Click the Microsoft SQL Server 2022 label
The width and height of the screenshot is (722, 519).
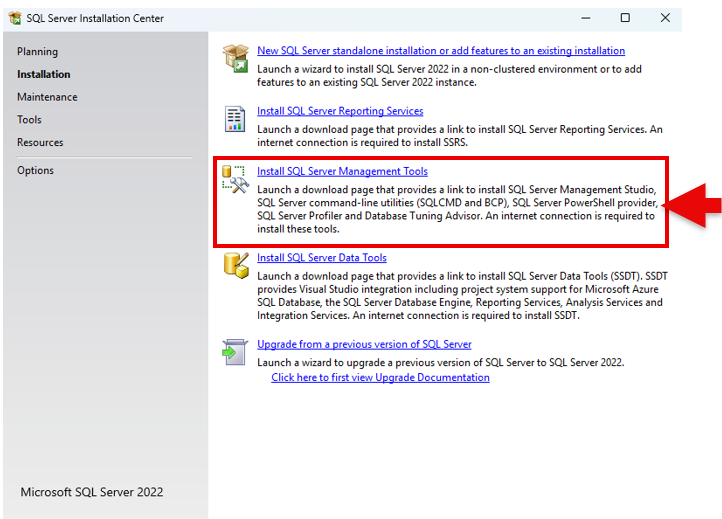(92, 492)
